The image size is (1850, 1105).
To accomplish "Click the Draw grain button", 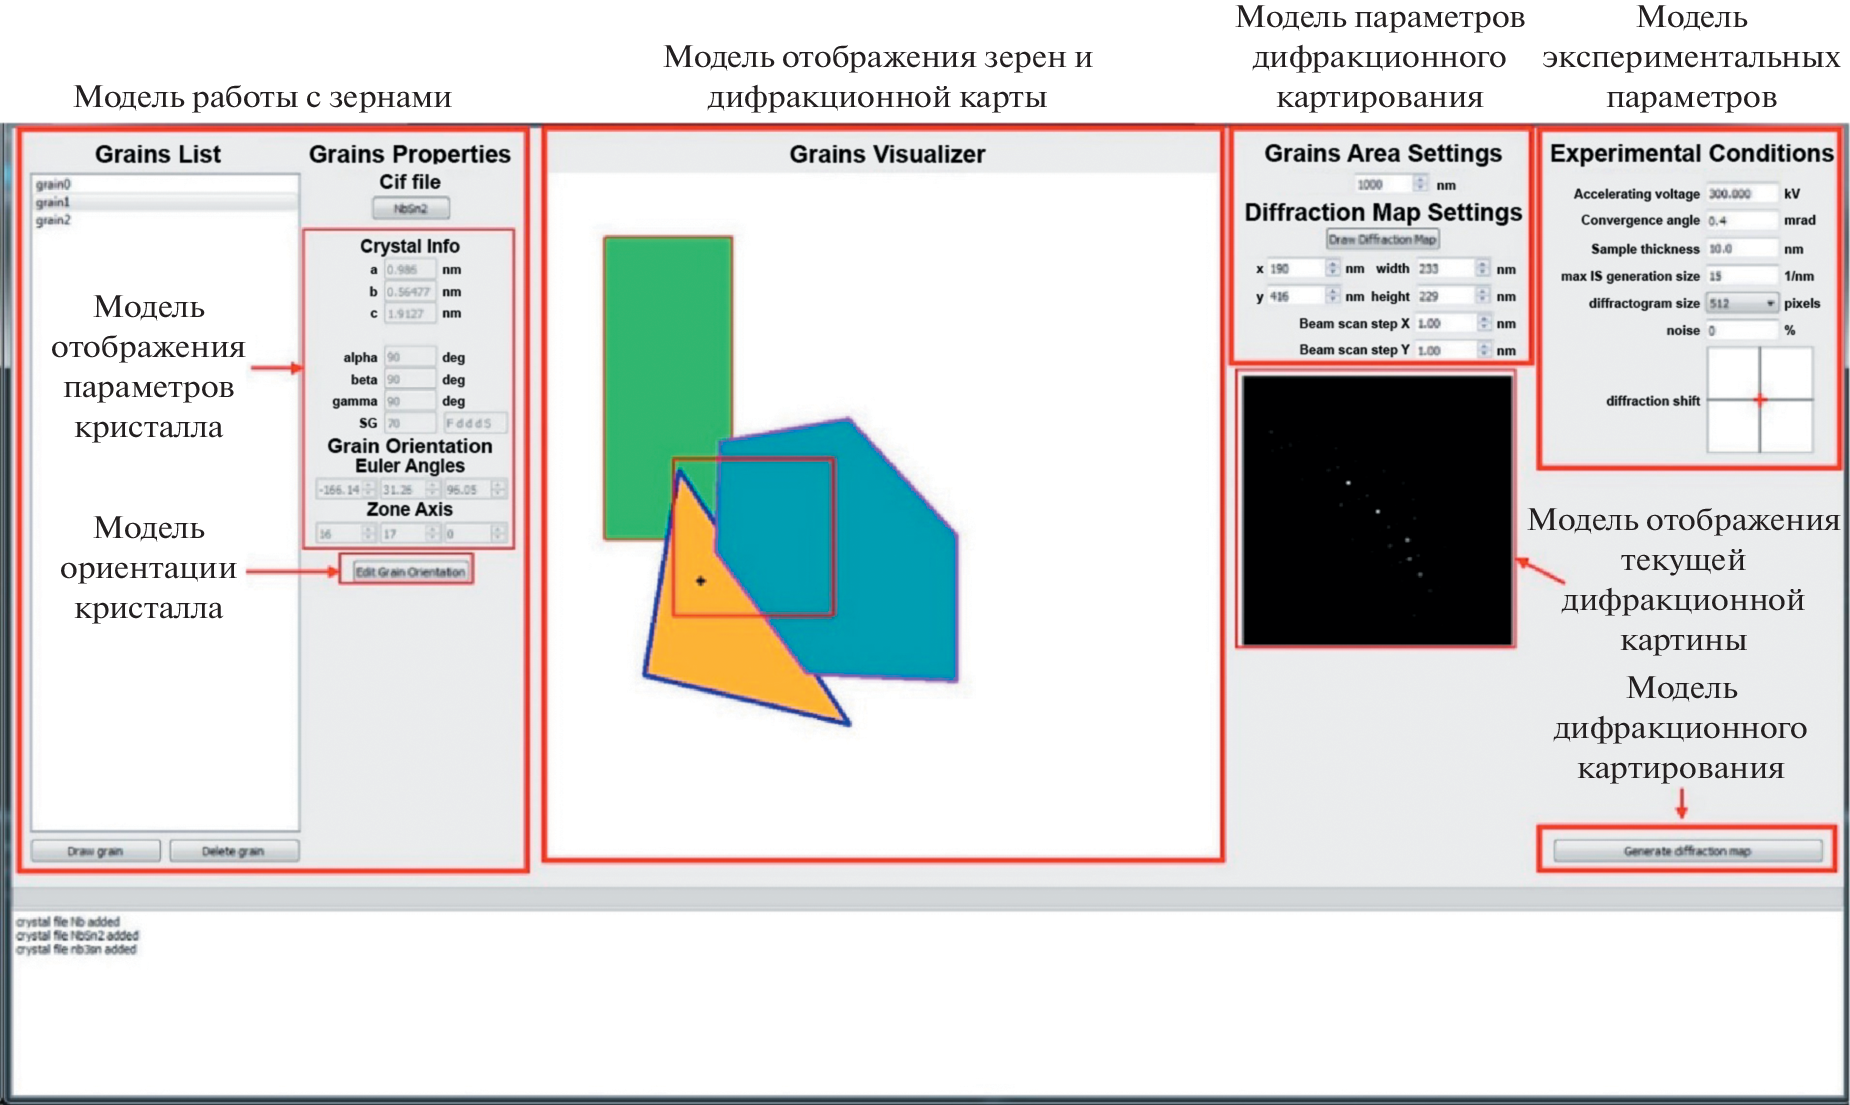I will point(95,851).
